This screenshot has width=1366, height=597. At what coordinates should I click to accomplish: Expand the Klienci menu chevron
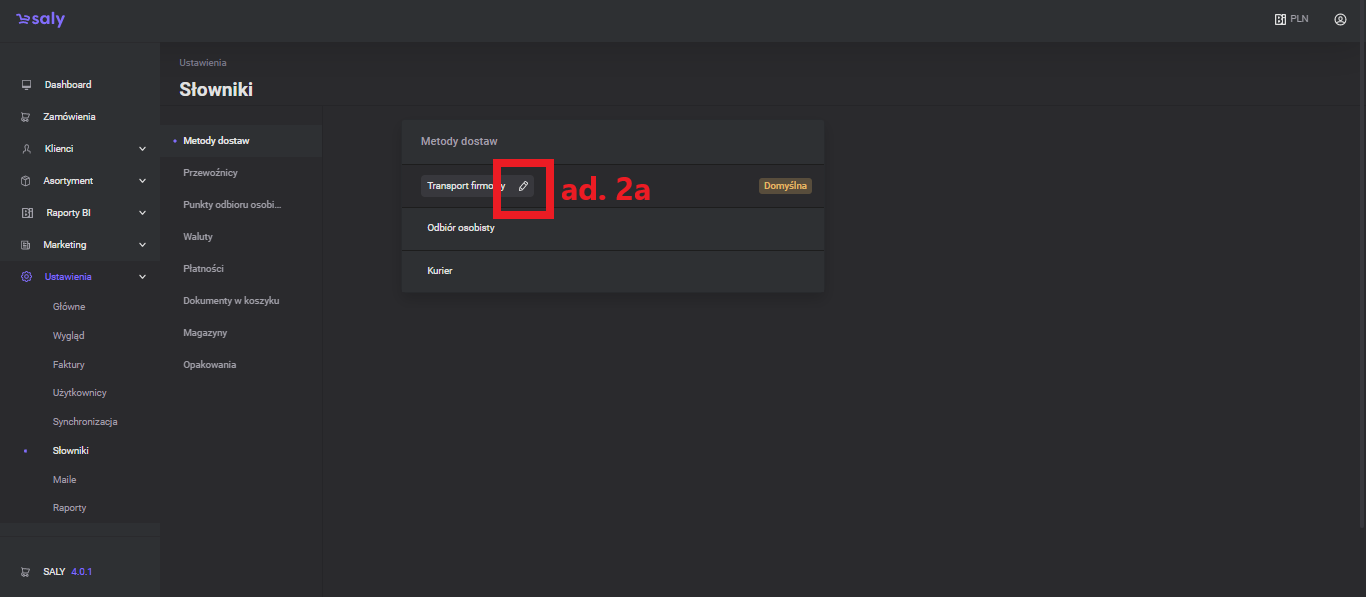tap(142, 149)
